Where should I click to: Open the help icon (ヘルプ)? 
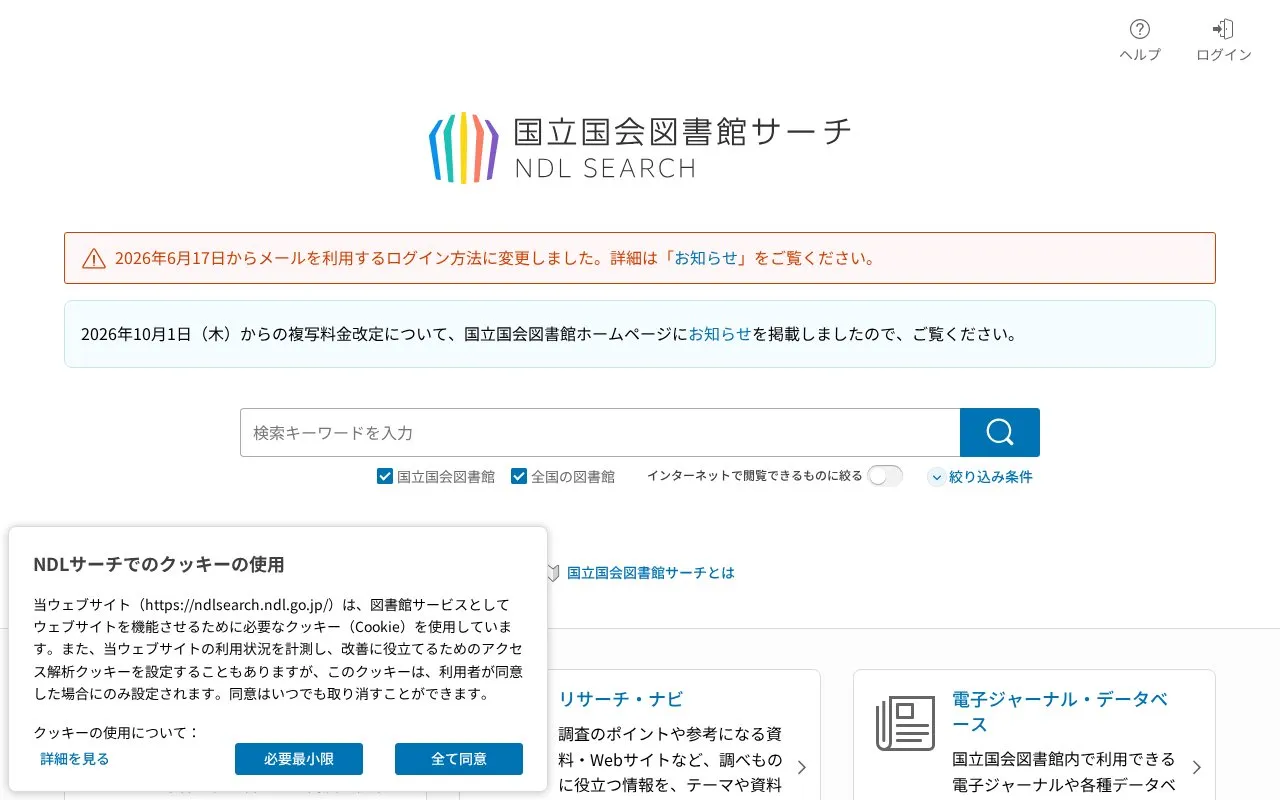1140,40
